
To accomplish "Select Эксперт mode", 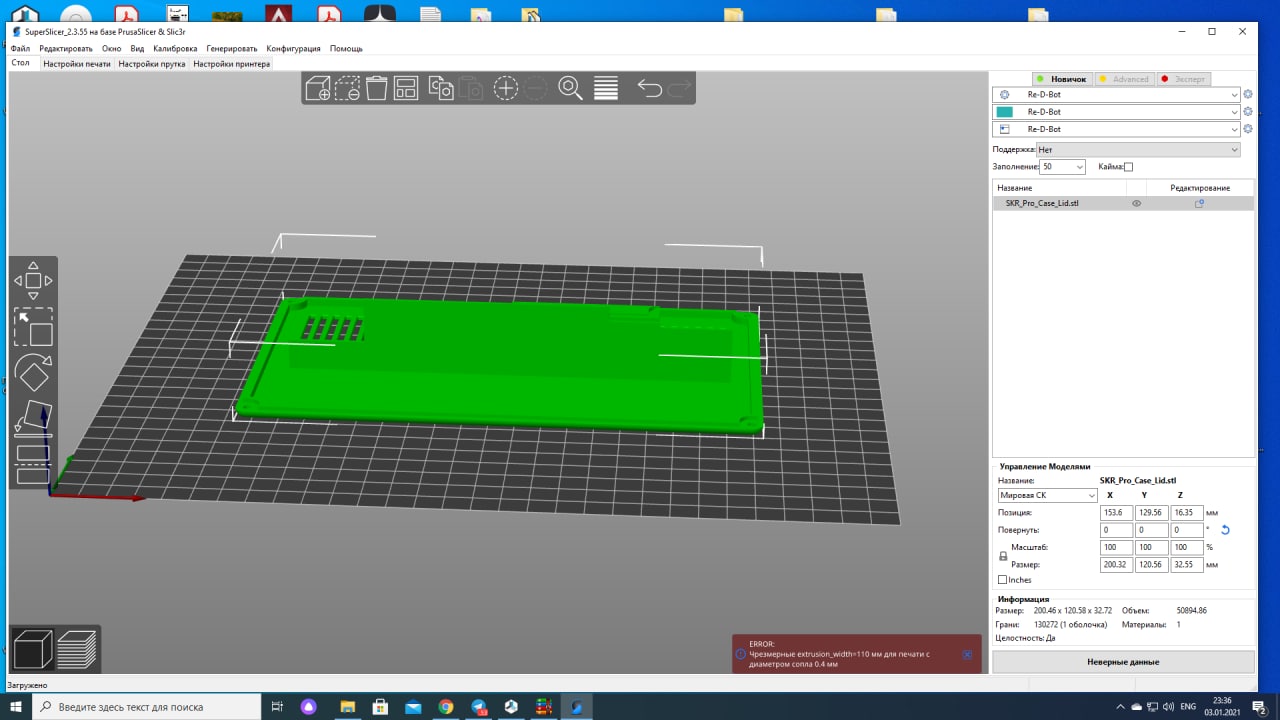I will pos(1184,79).
